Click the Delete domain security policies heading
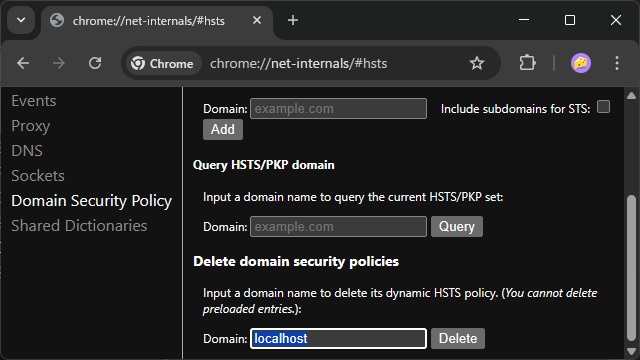The width and height of the screenshot is (640, 360). coord(296,261)
